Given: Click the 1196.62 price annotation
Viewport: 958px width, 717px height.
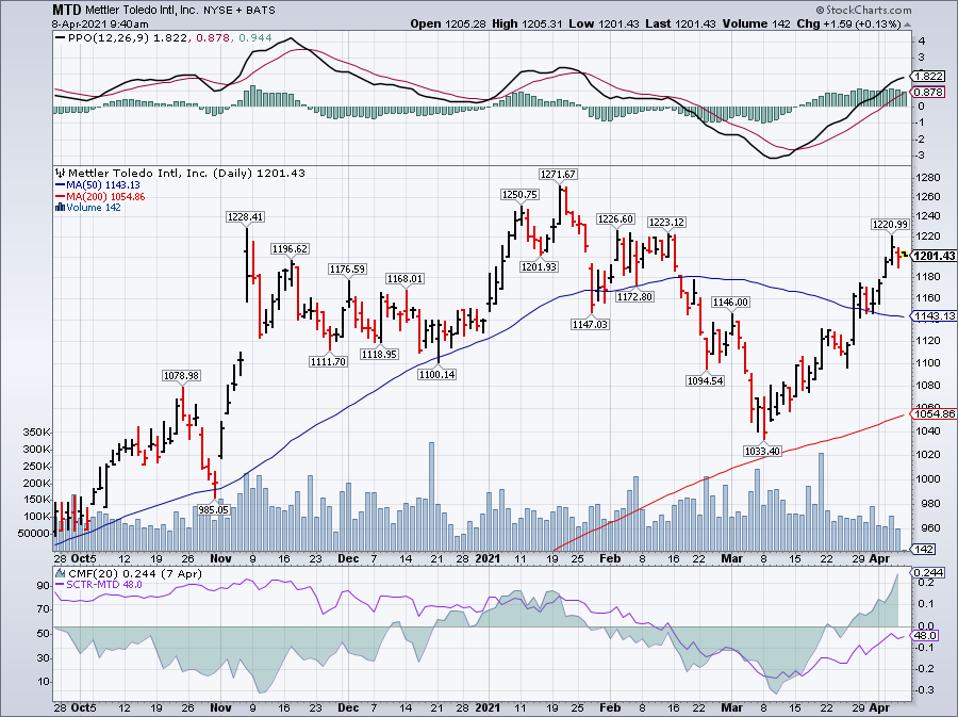Looking at the screenshot, I should click(290, 249).
